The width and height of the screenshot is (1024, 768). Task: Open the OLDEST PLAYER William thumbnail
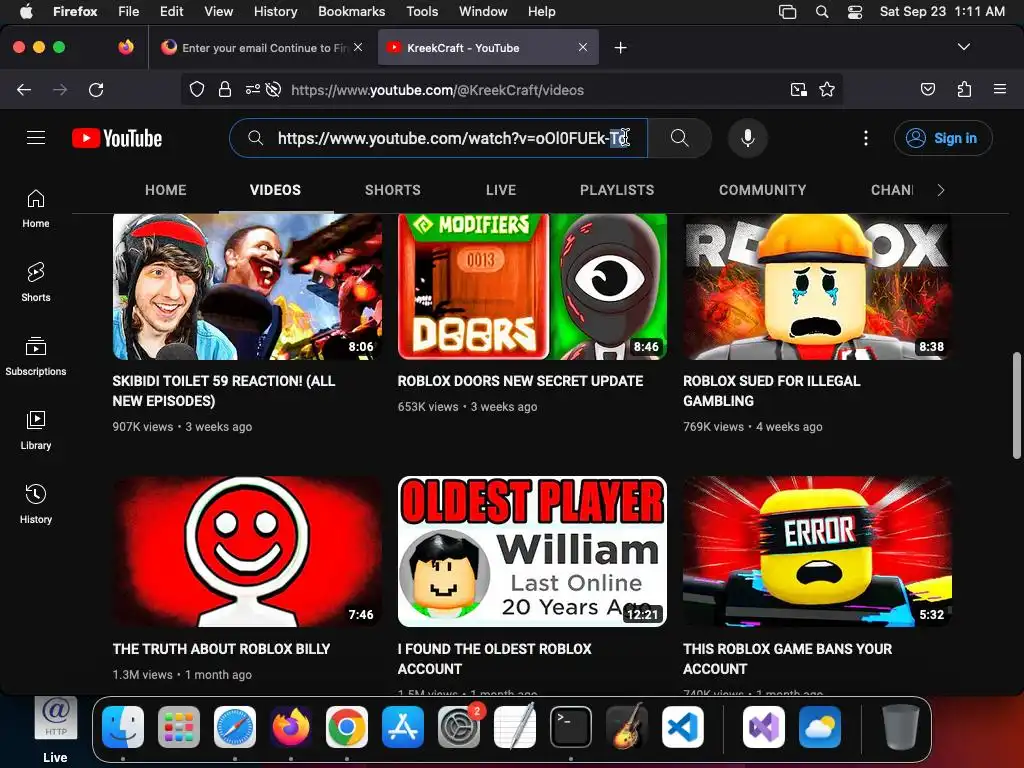(x=532, y=552)
